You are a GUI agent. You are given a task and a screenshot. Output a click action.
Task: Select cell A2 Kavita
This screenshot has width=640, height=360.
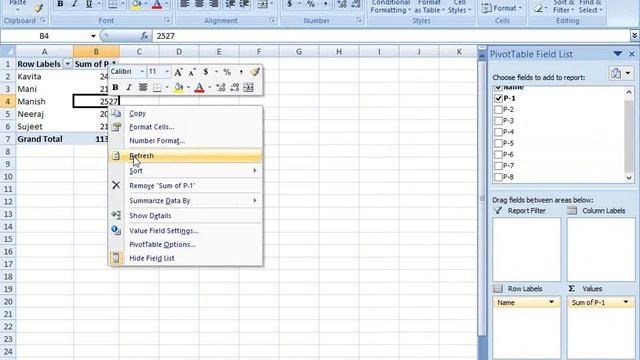pyautogui.click(x=44, y=76)
